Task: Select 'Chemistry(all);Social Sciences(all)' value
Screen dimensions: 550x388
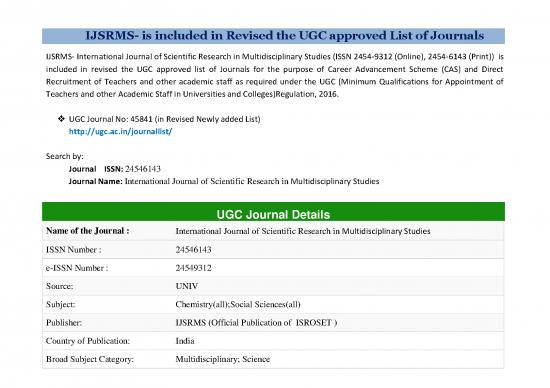Action: click(x=238, y=305)
